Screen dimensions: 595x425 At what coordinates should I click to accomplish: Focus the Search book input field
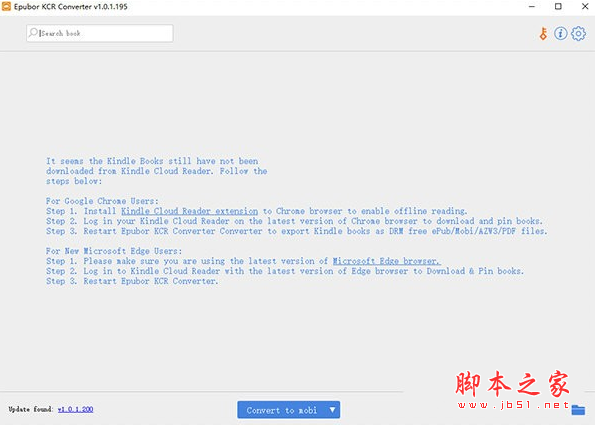click(x=100, y=33)
